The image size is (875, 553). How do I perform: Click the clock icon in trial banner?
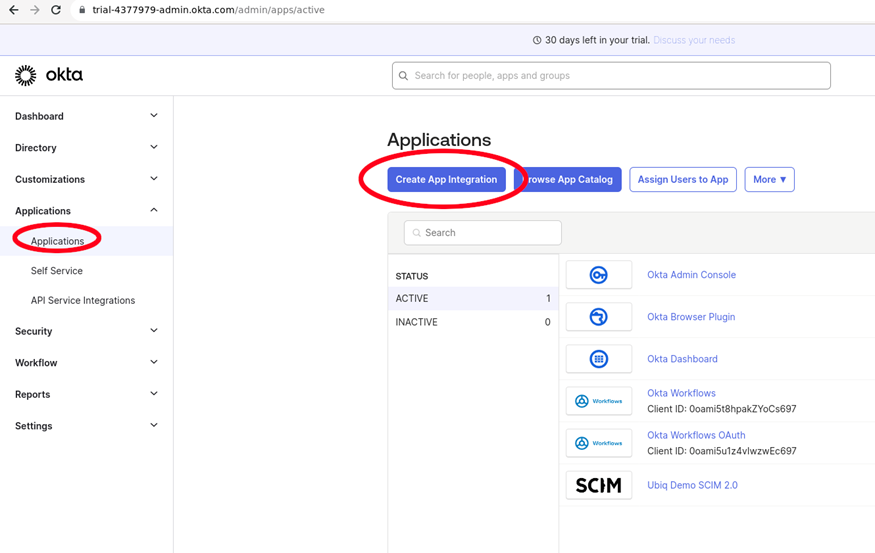537,40
